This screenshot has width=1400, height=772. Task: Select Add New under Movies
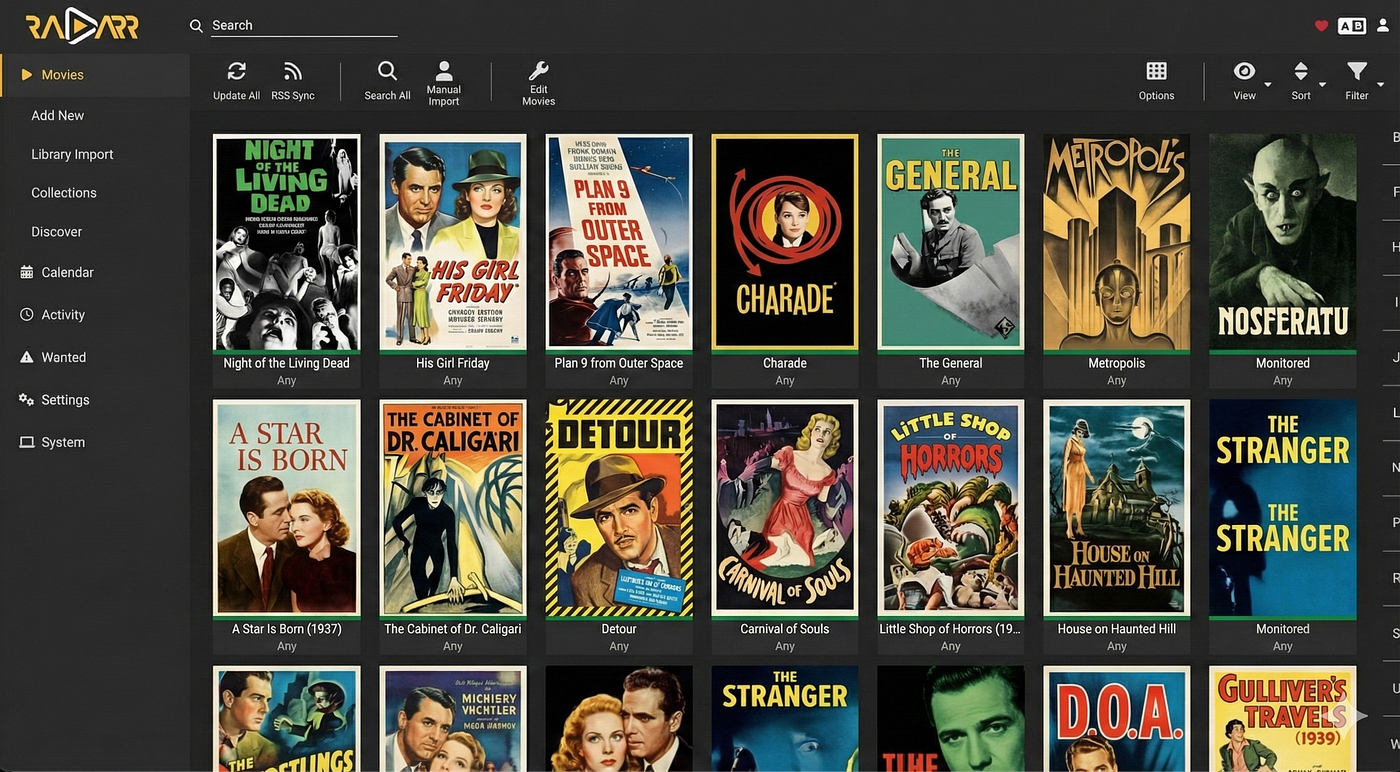[x=58, y=115]
